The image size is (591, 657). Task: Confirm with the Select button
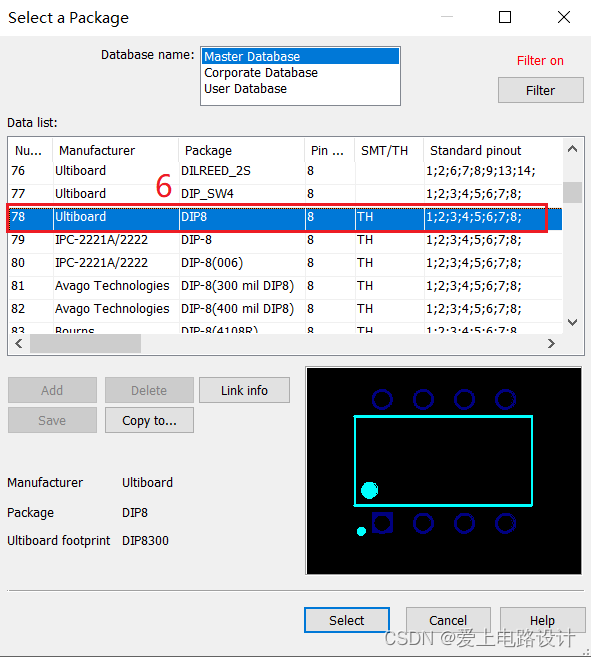(347, 620)
